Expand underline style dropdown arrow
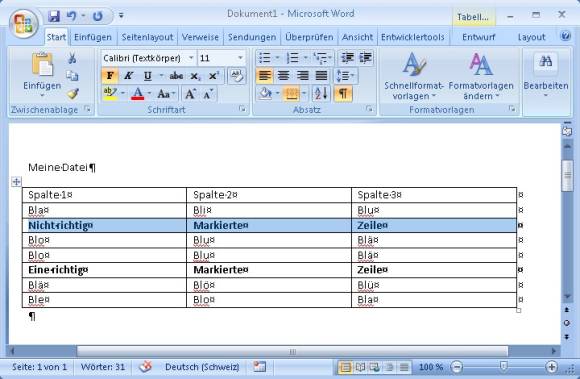 pos(161,76)
